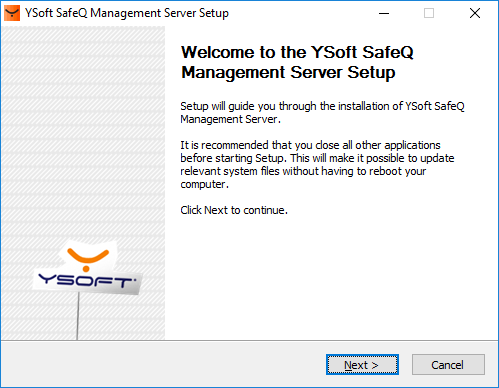Close the setup window with the X
Image resolution: width=499 pixels, height=388 pixels.
(475, 13)
